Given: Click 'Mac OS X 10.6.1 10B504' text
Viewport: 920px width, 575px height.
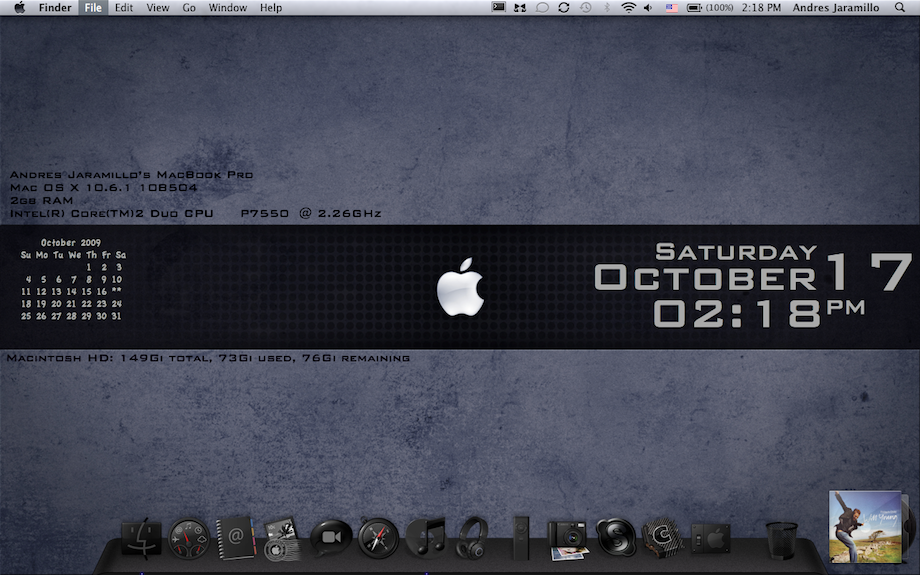Looking at the screenshot, I should [103, 188].
